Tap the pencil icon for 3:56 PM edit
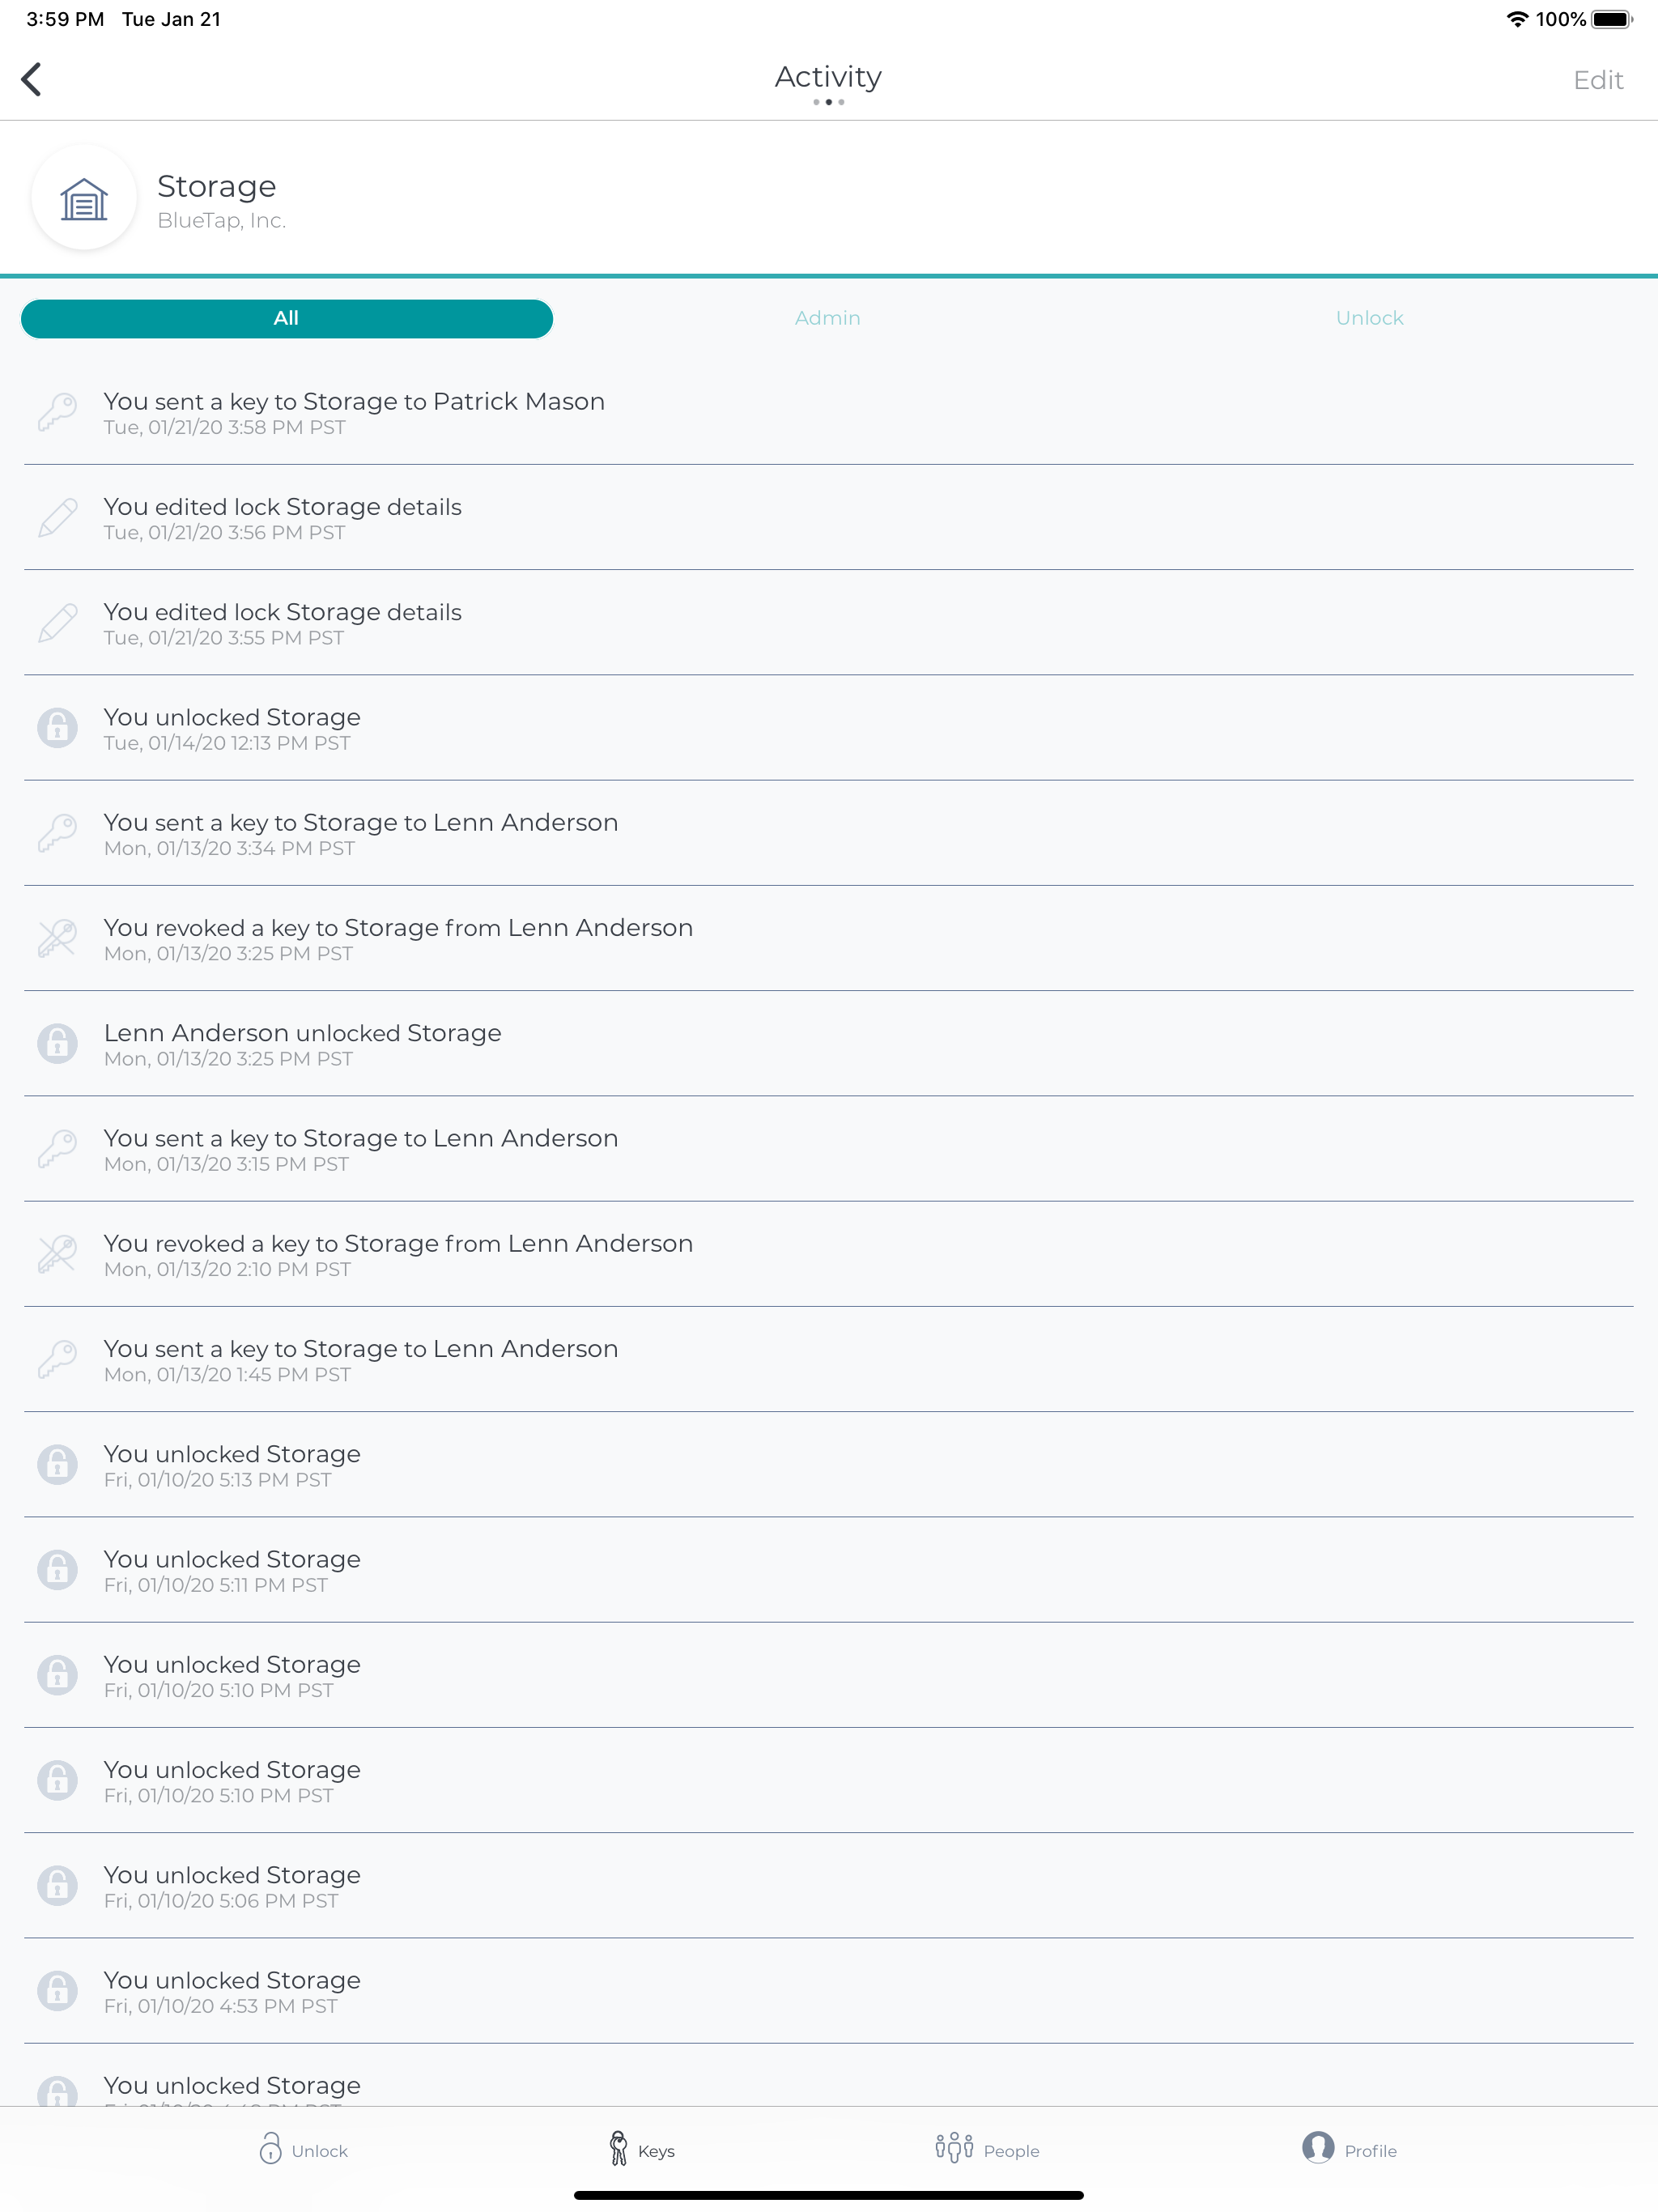1658x2212 pixels. (58, 517)
